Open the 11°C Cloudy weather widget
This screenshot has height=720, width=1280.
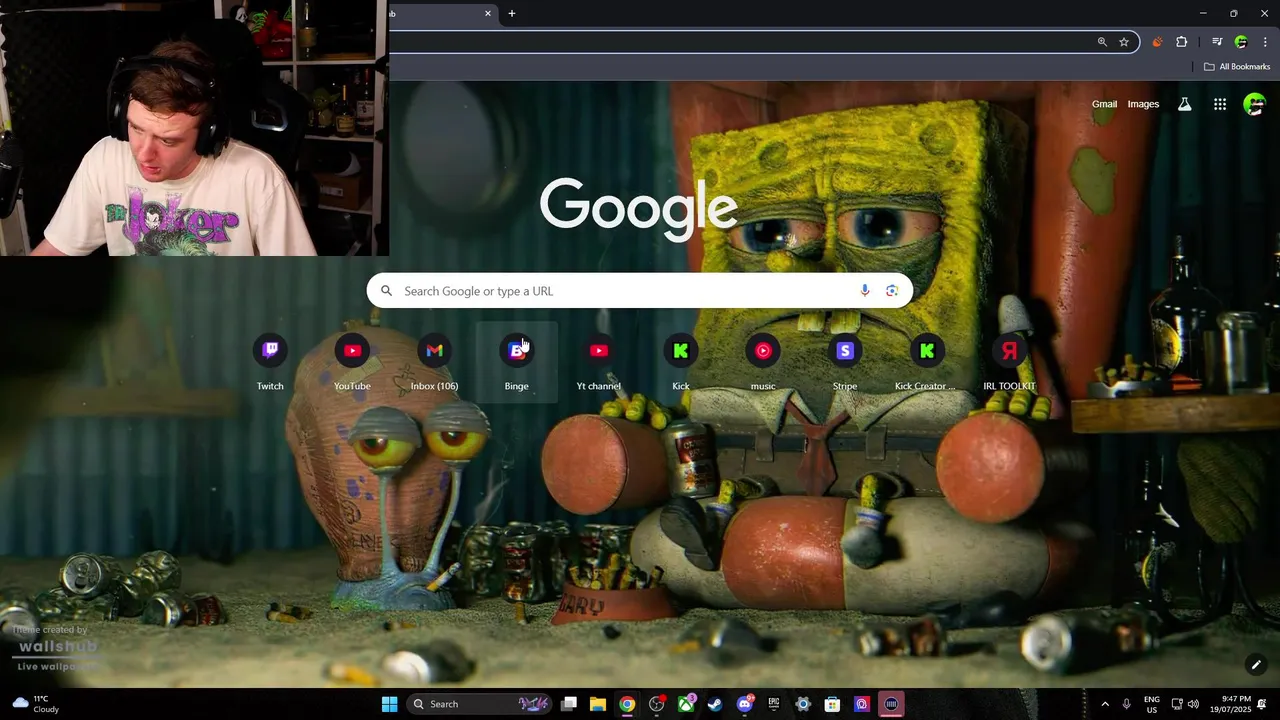(x=37, y=704)
